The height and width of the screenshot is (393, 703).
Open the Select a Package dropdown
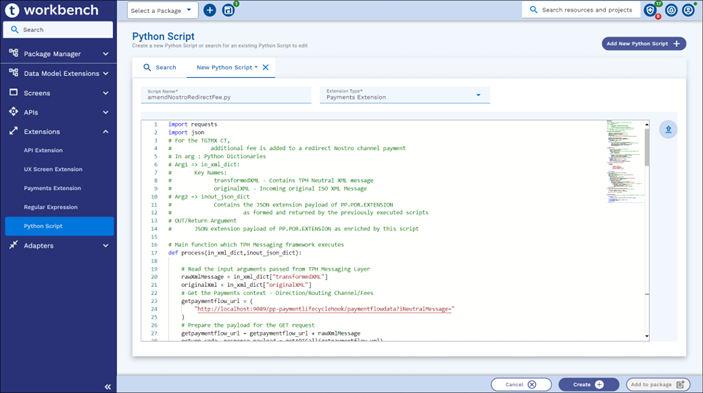click(163, 10)
